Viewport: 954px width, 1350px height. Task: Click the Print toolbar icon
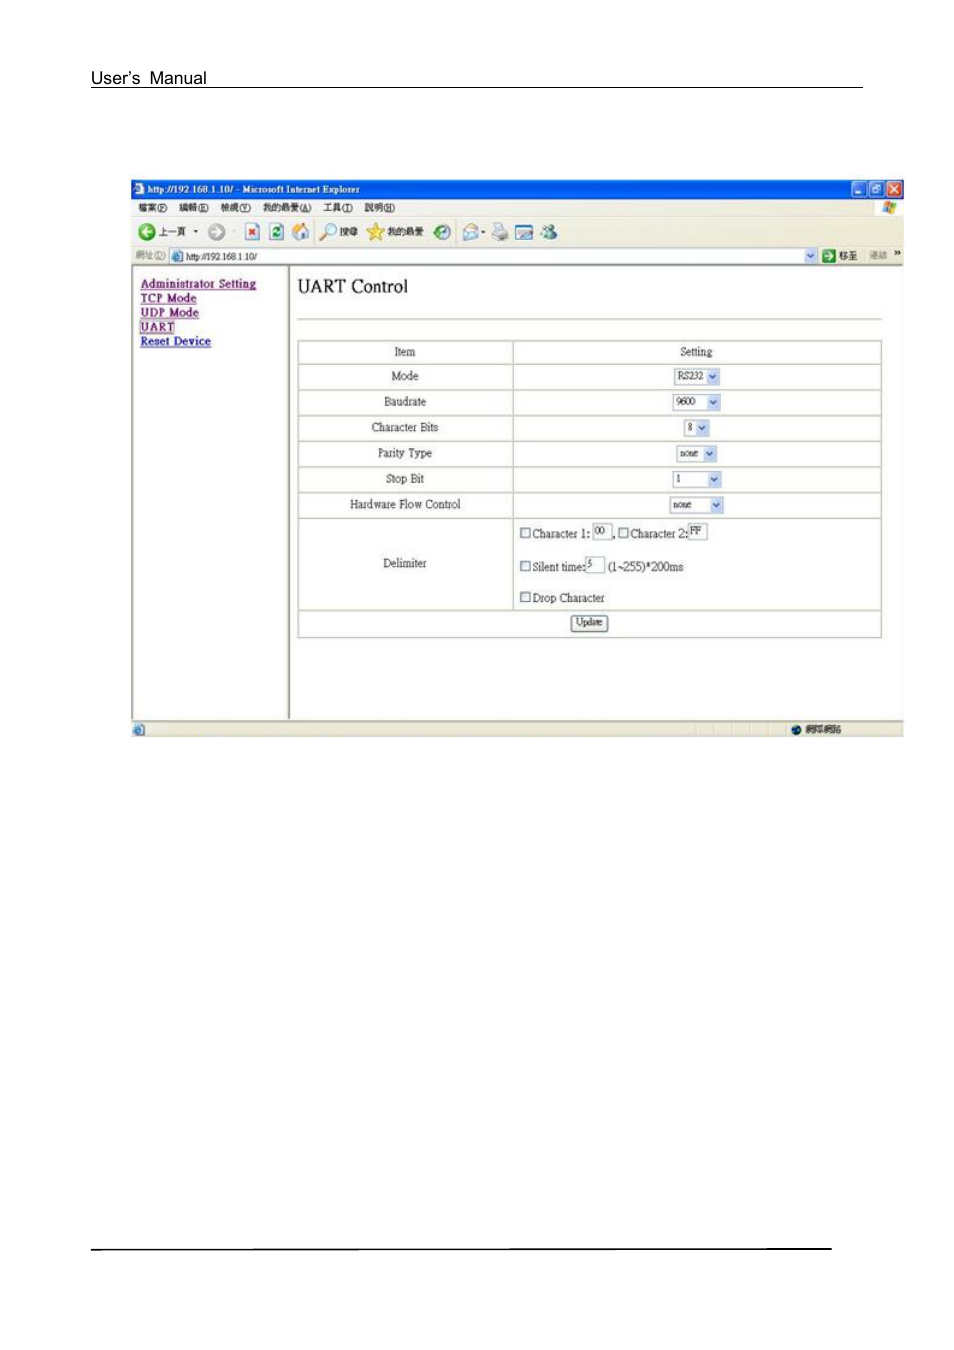[499, 232]
